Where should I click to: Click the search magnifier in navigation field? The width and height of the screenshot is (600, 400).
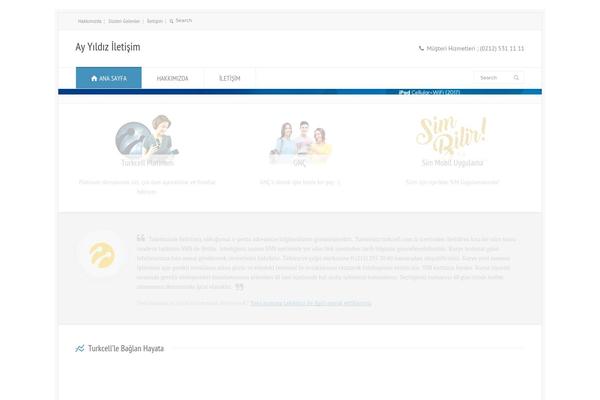coord(516,77)
